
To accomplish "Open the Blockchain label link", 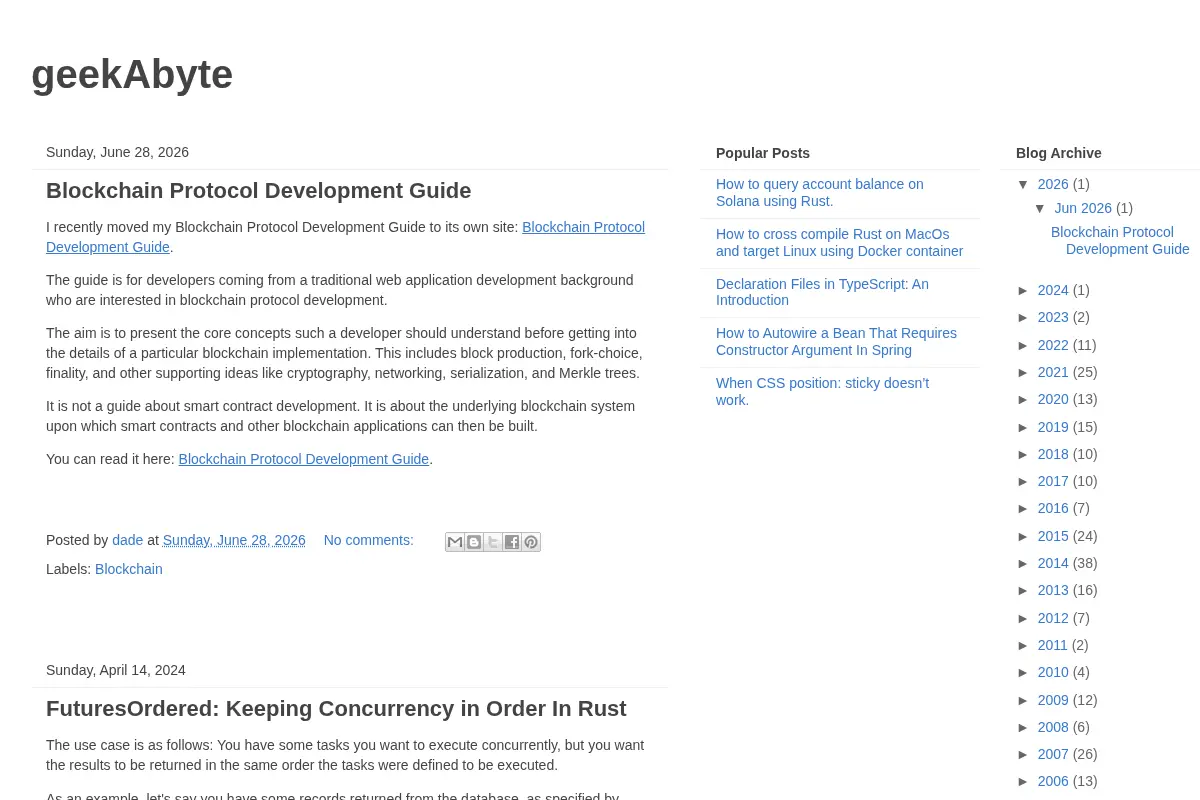I will click(x=129, y=569).
